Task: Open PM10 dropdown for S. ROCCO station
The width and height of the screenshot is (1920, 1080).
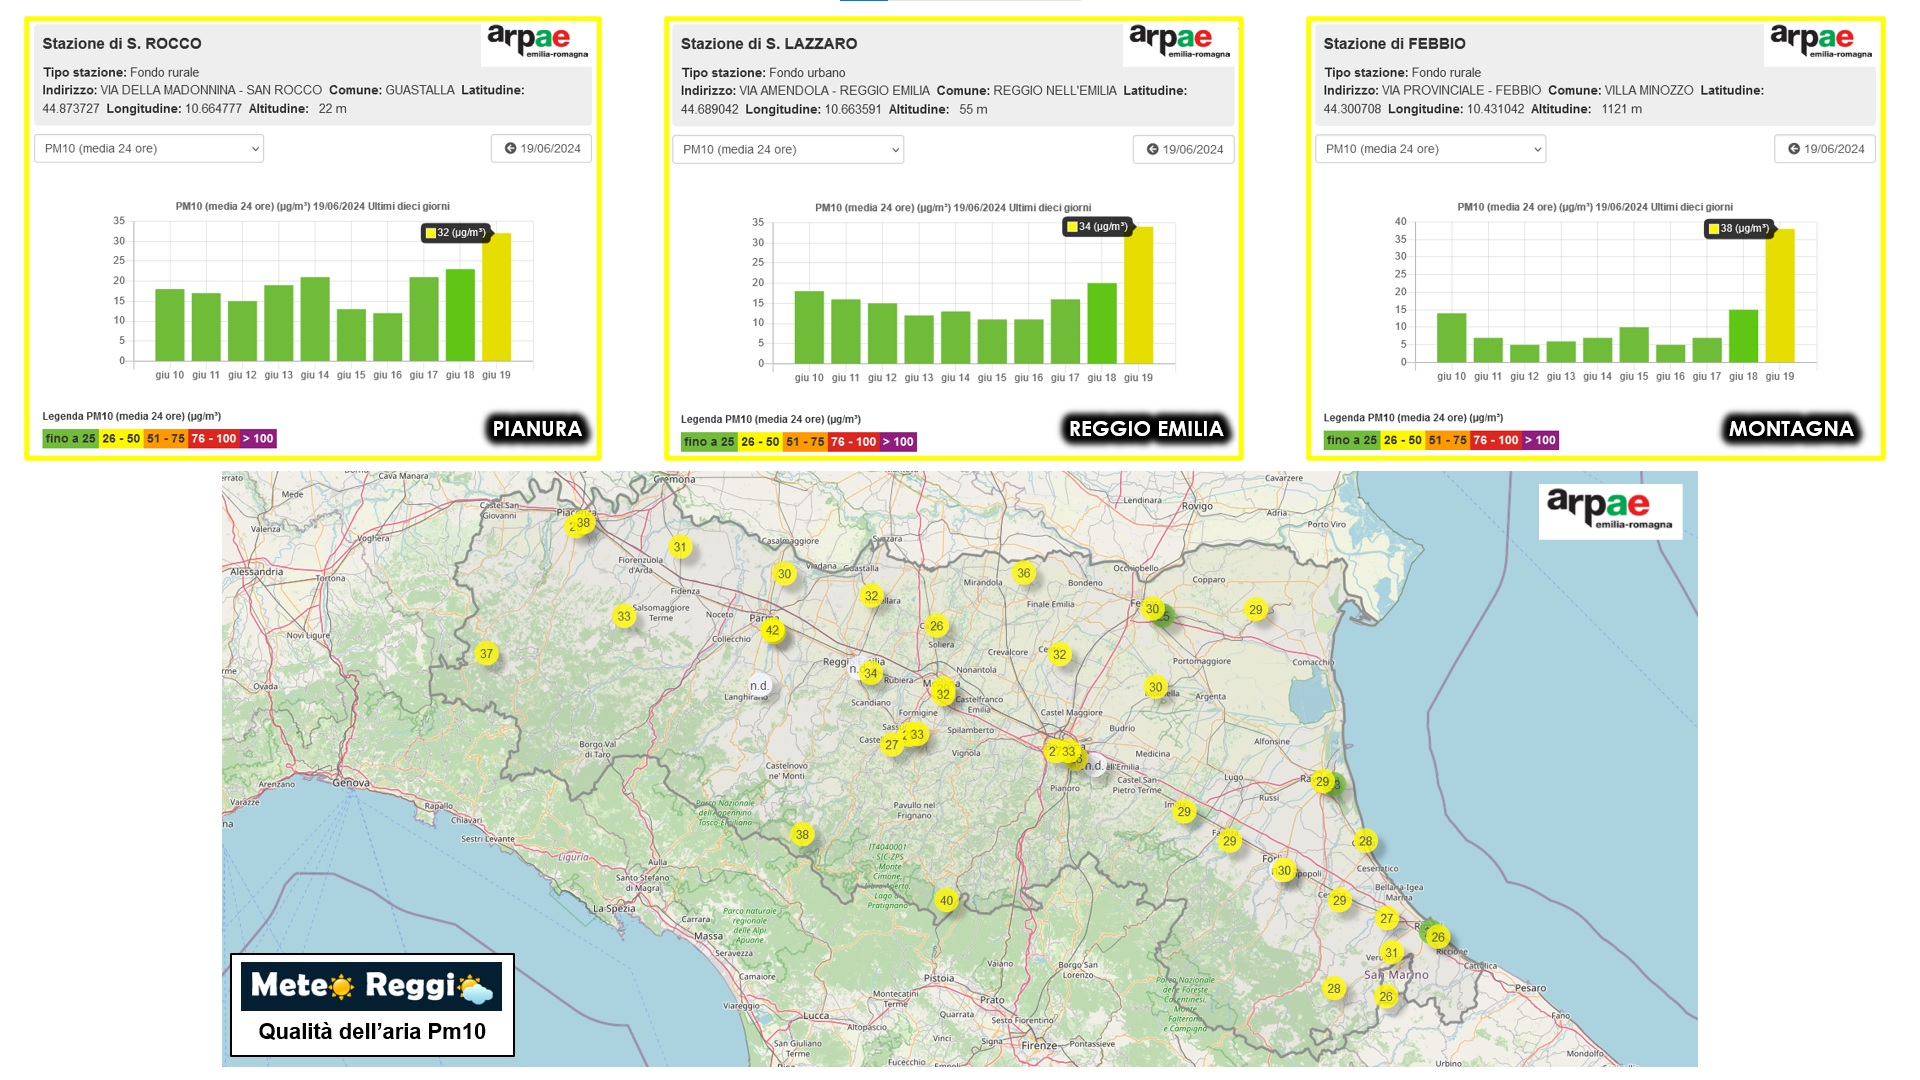Action: [149, 149]
